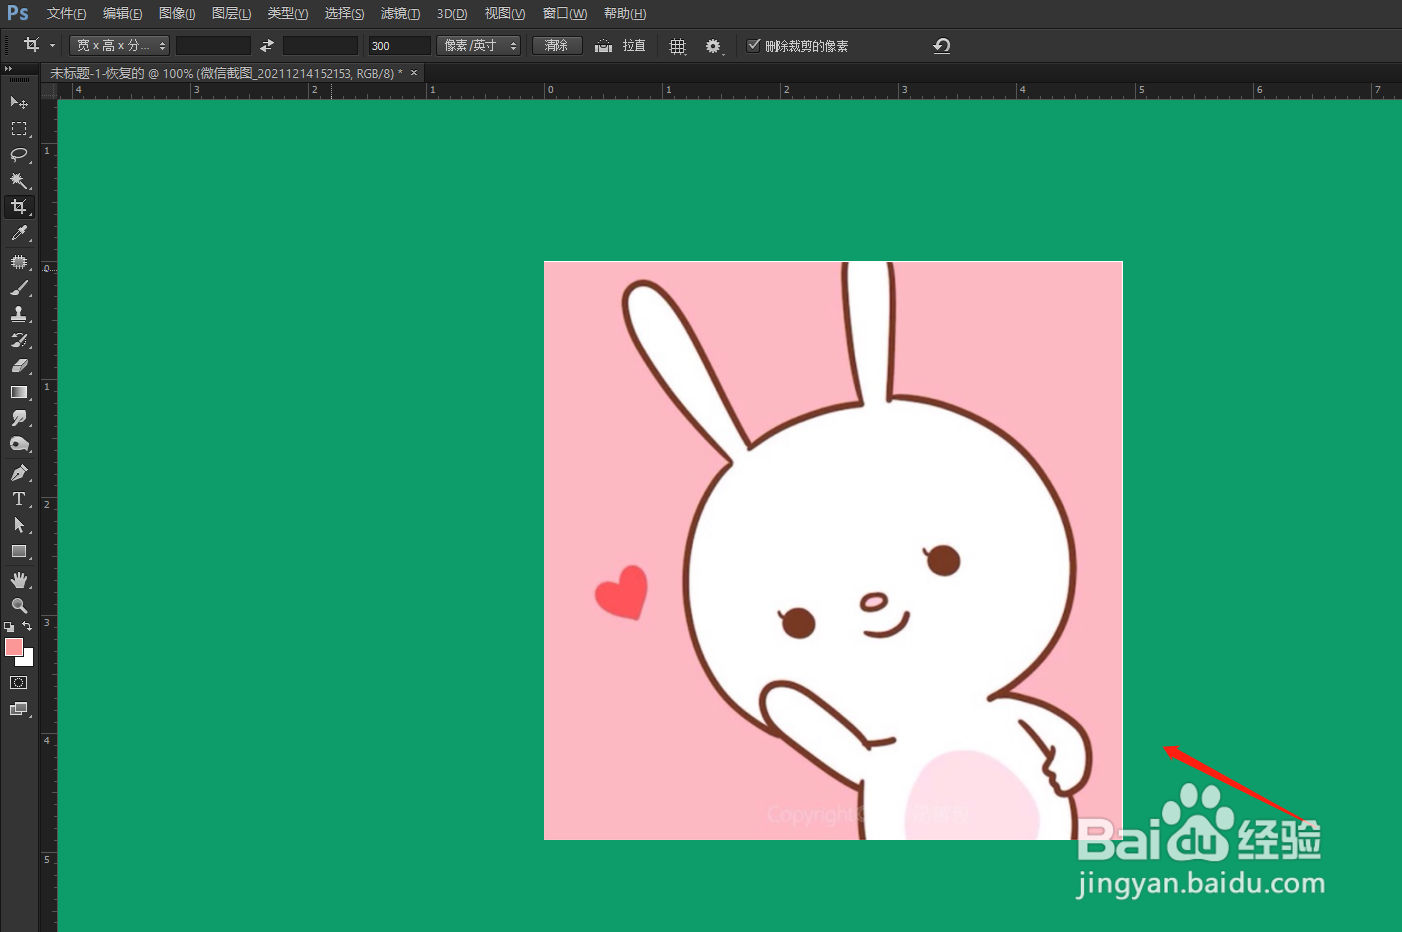Viewport: 1402px width, 932px height.
Task: Reset default foreground and background colors
Action: pos(9,627)
